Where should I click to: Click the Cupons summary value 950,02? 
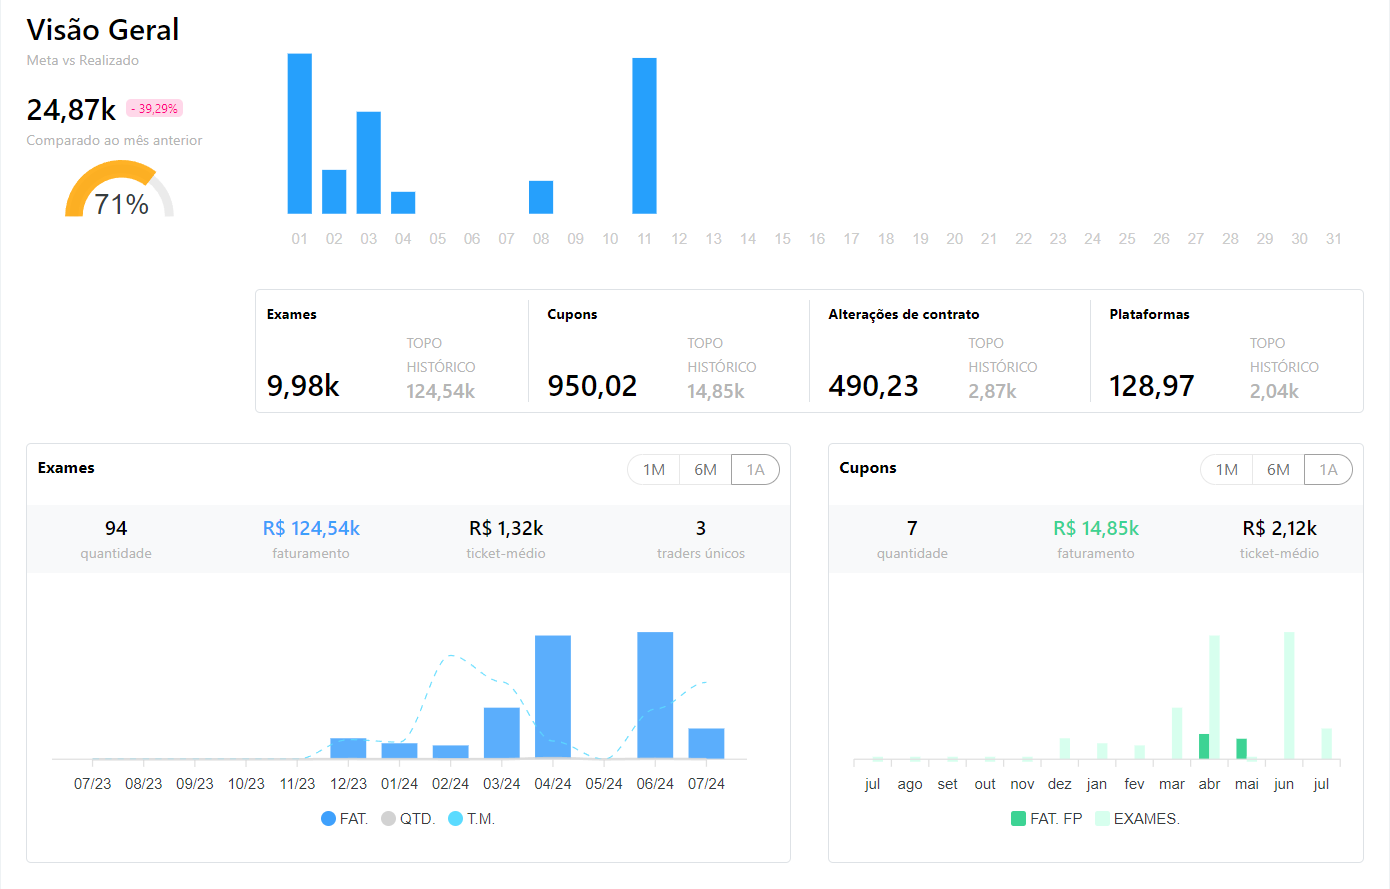point(592,386)
